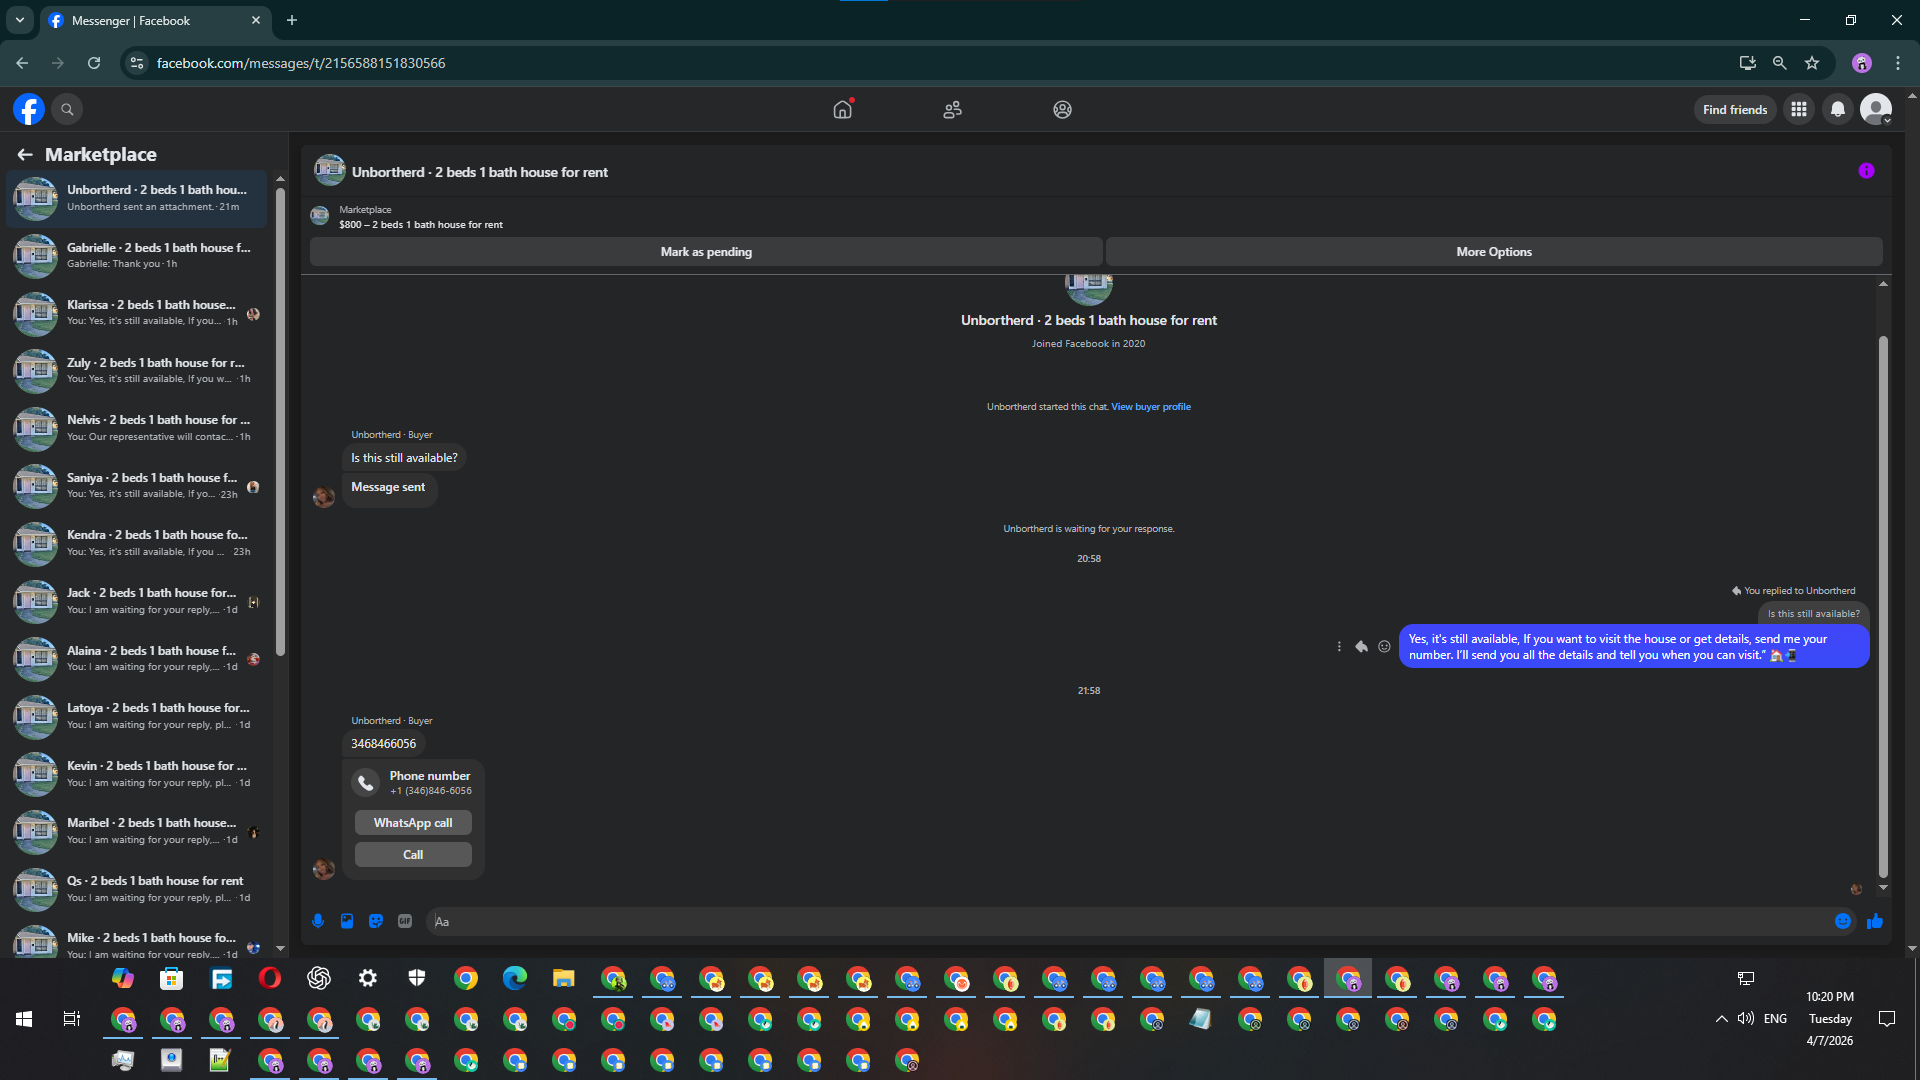This screenshot has height=1080, width=1920.
Task: Open the GIF picker icon
Action: pyautogui.click(x=405, y=921)
